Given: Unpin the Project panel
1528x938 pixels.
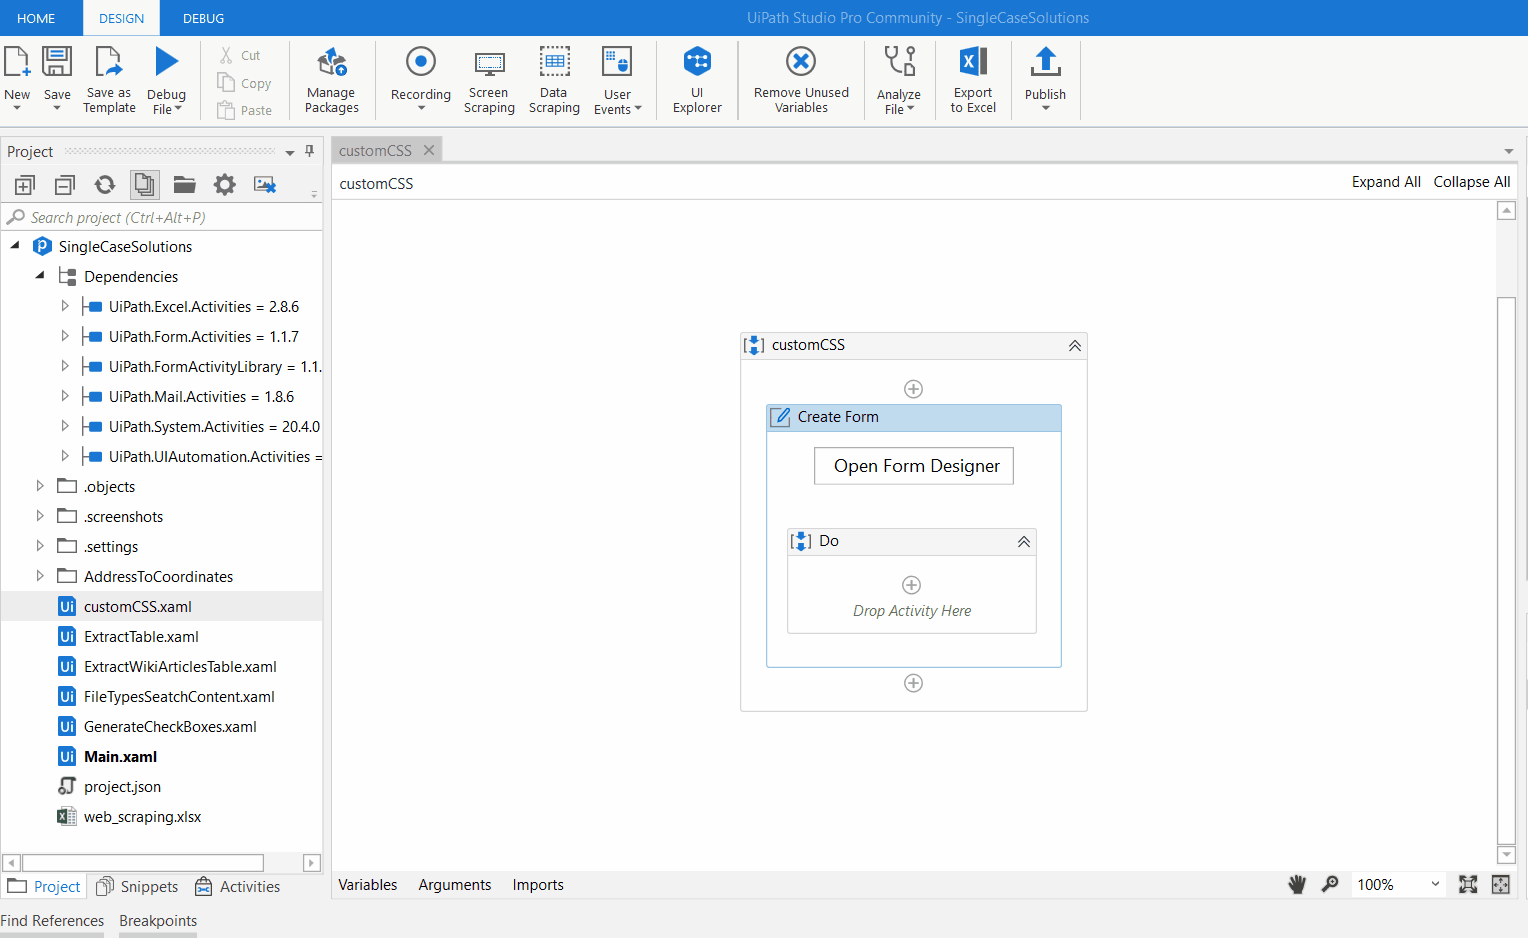Looking at the screenshot, I should pos(310,151).
